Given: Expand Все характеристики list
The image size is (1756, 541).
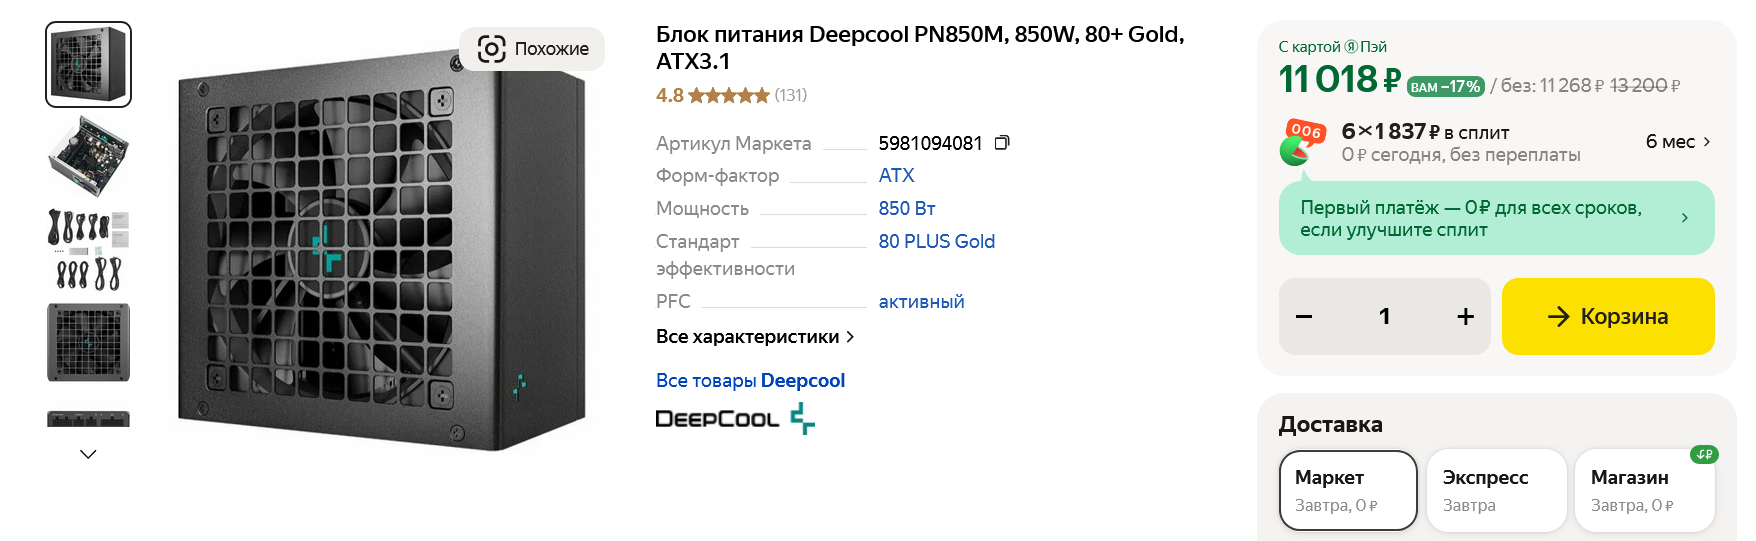Looking at the screenshot, I should coord(755,337).
